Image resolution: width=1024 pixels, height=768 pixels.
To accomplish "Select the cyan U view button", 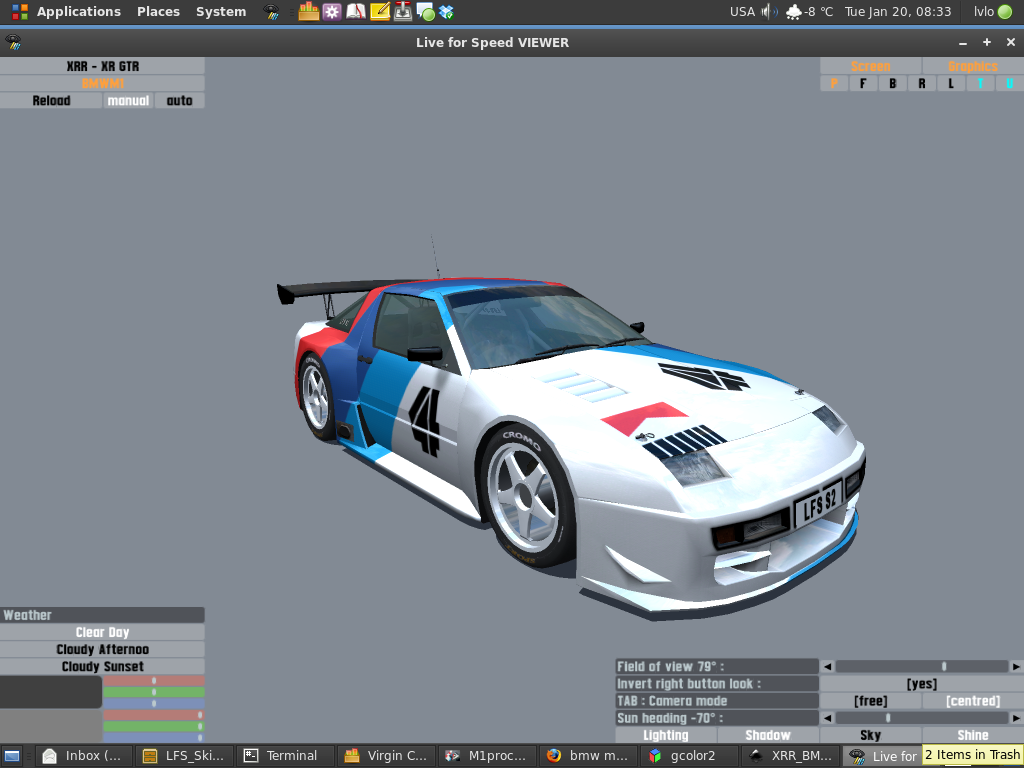I will (1010, 84).
